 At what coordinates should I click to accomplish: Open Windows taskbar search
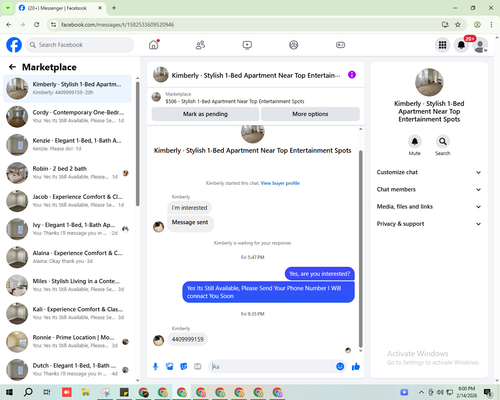28,392
